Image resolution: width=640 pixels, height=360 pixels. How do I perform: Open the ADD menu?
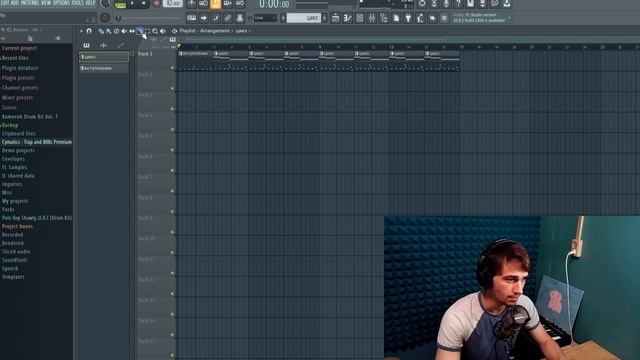pyautogui.click(x=16, y=3)
